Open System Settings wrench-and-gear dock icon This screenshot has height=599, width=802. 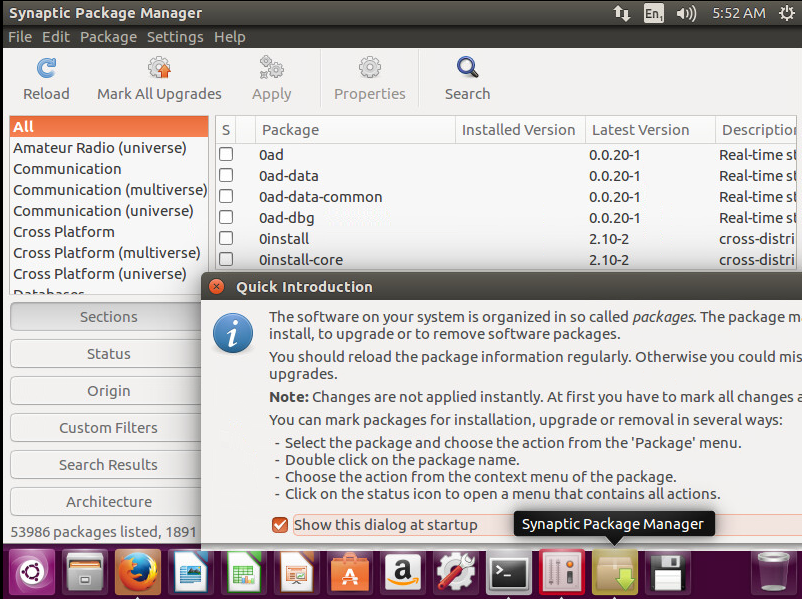click(x=456, y=572)
